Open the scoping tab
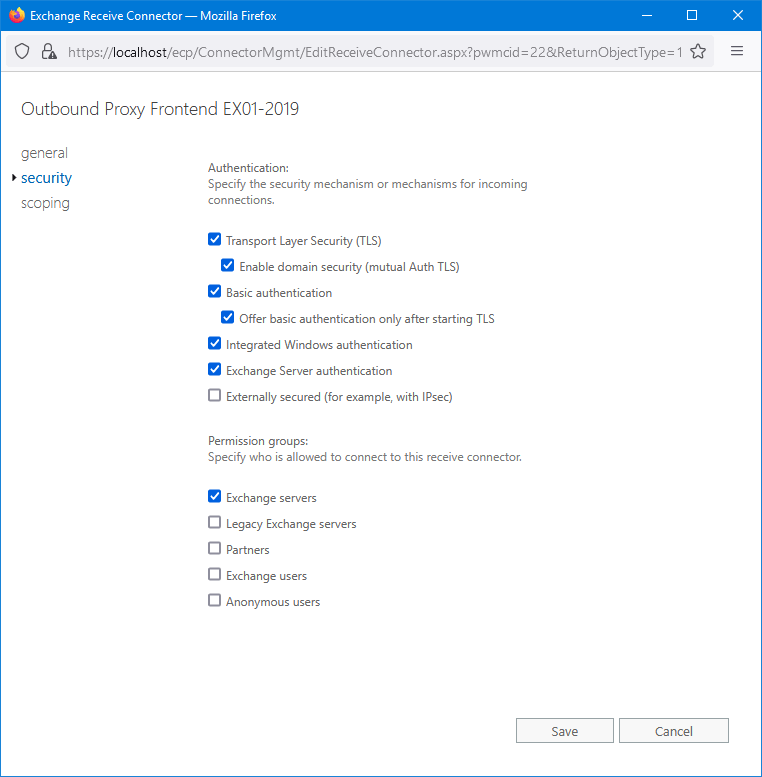 (x=45, y=203)
